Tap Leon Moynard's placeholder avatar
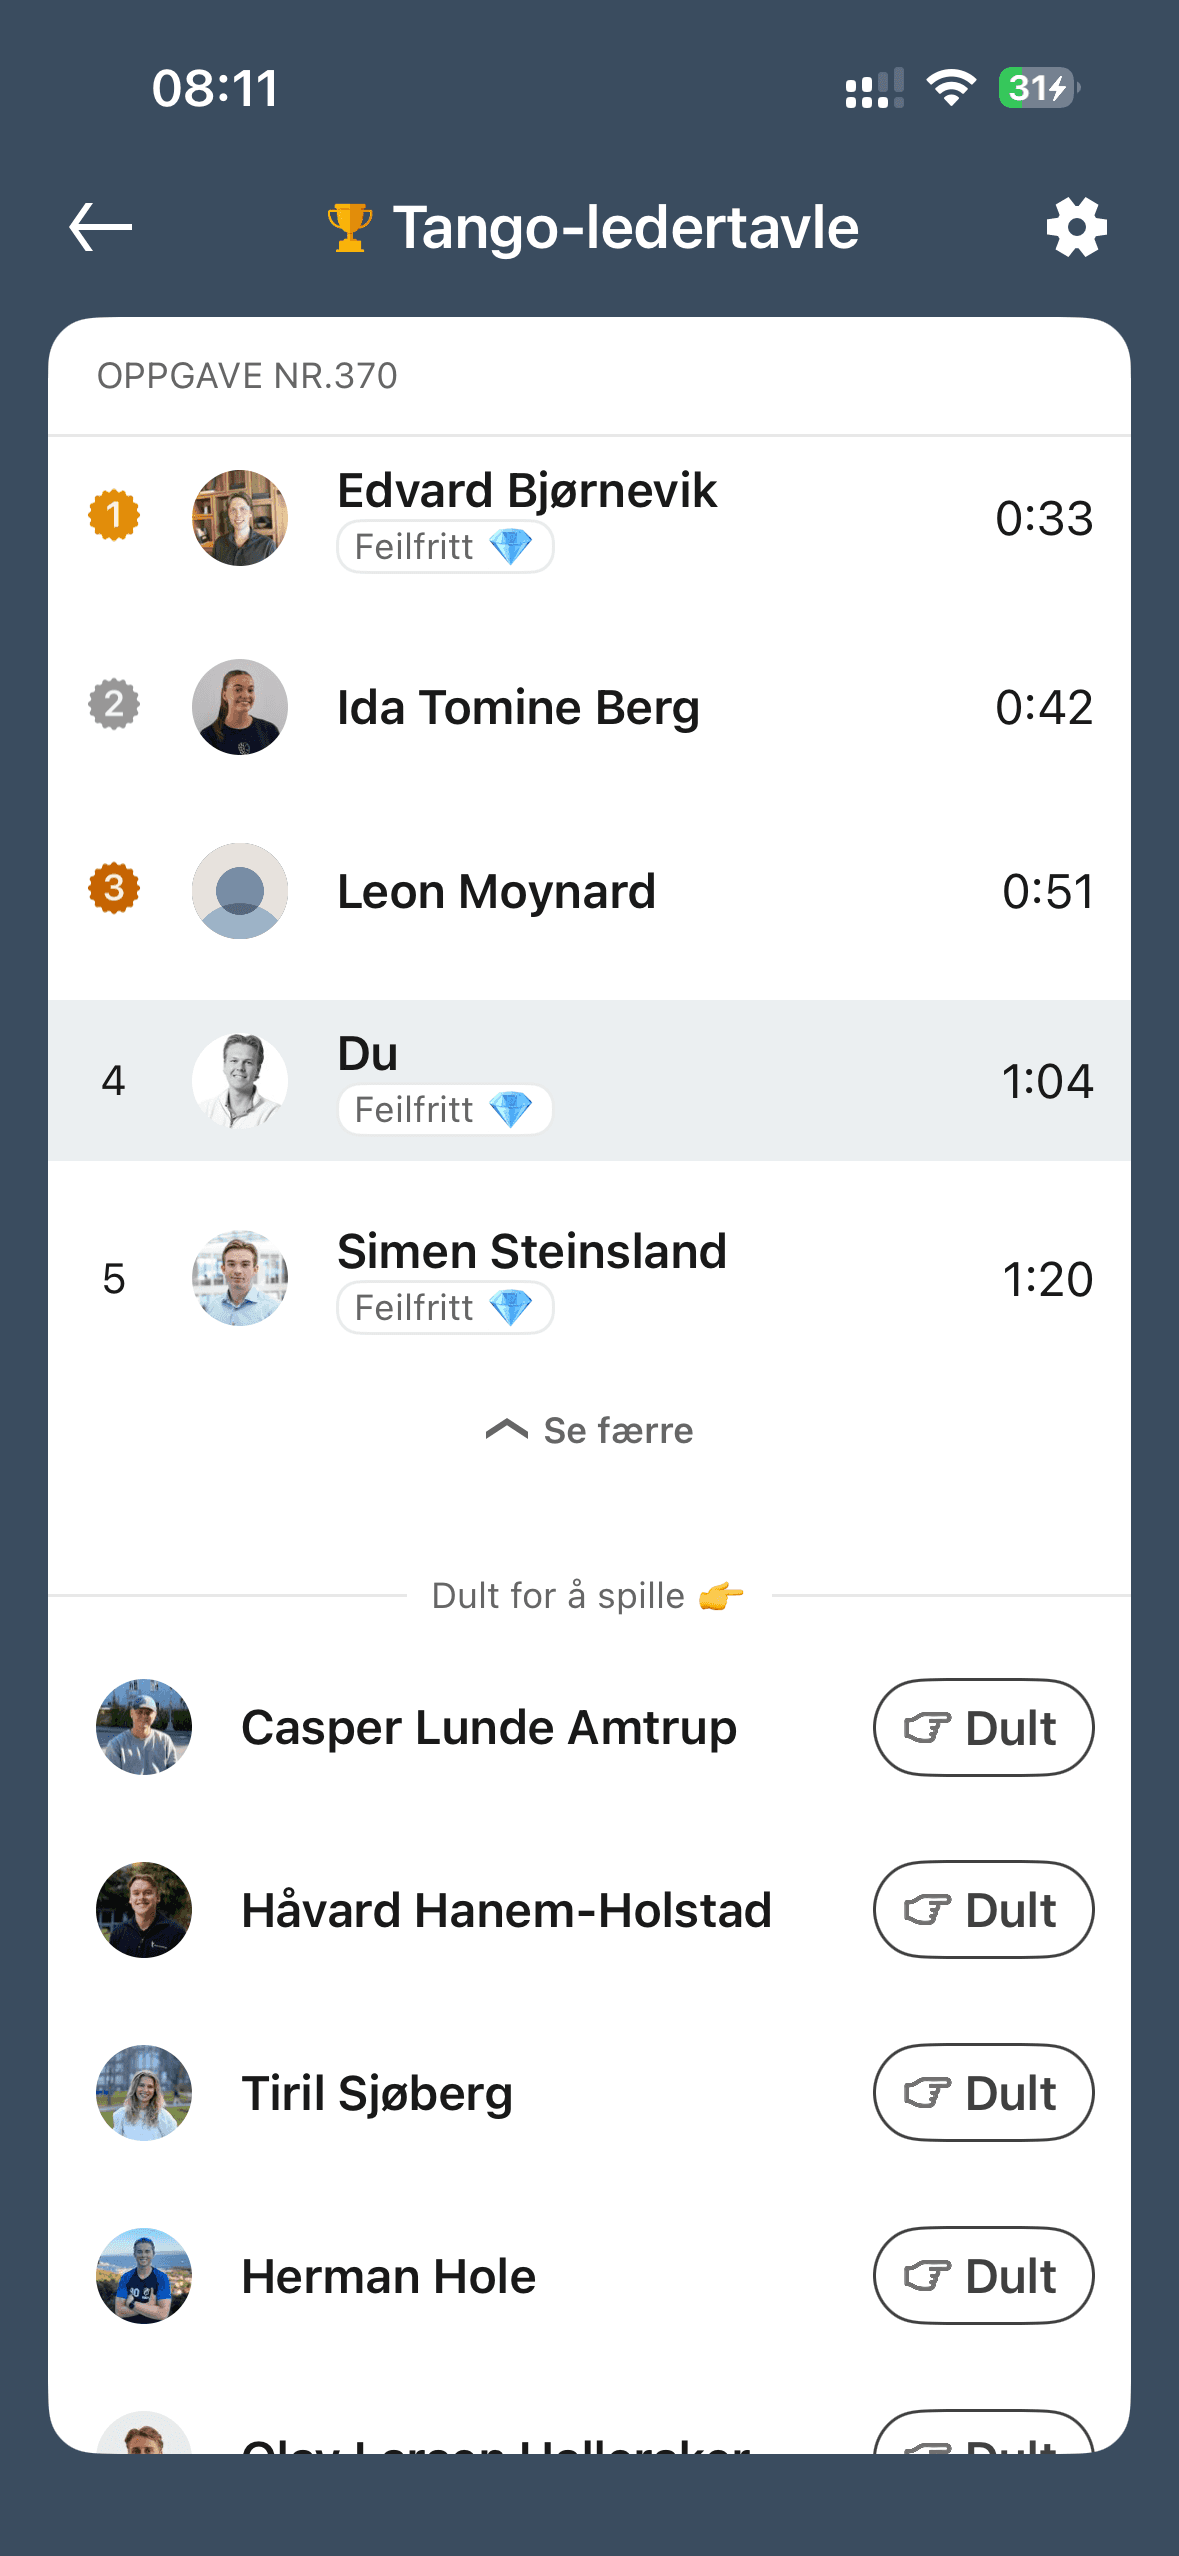1179x2556 pixels. [240, 890]
